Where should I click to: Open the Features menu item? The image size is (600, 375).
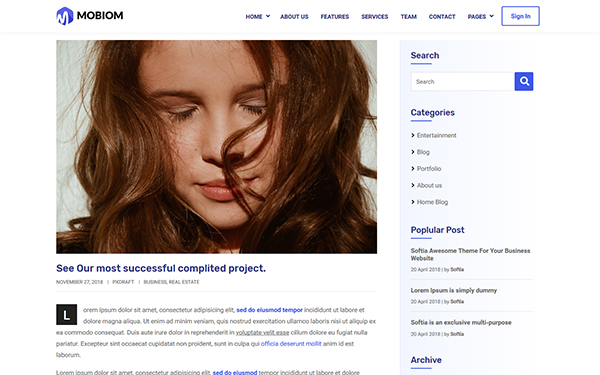pyautogui.click(x=335, y=16)
